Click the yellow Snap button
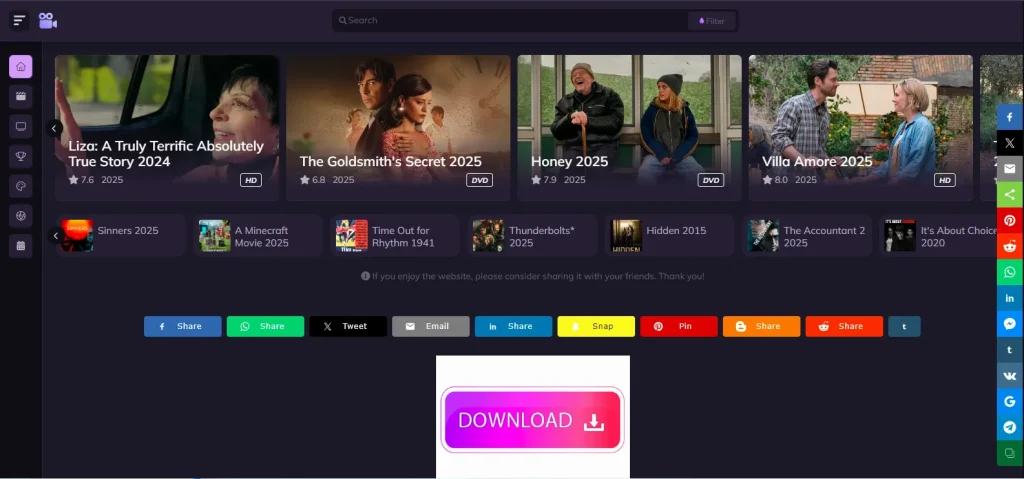 click(x=596, y=326)
